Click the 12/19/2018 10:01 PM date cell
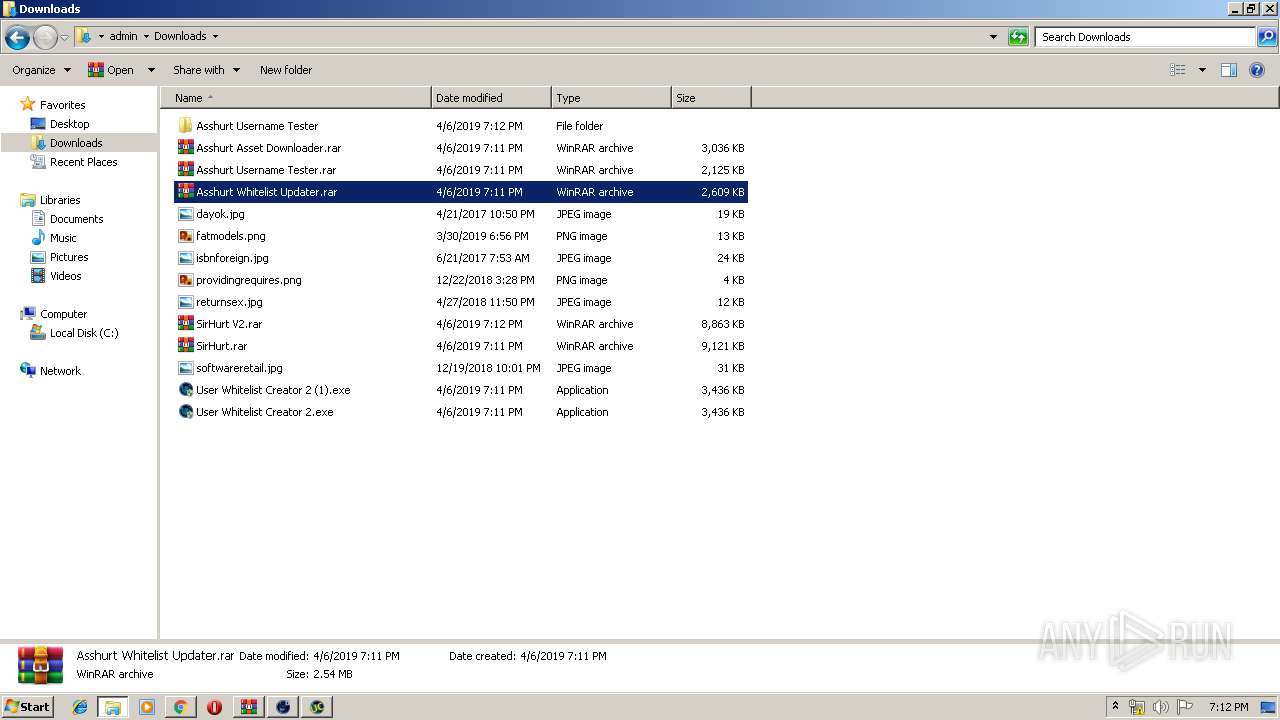This screenshot has width=1280, height=720. [x=488, y=368]
